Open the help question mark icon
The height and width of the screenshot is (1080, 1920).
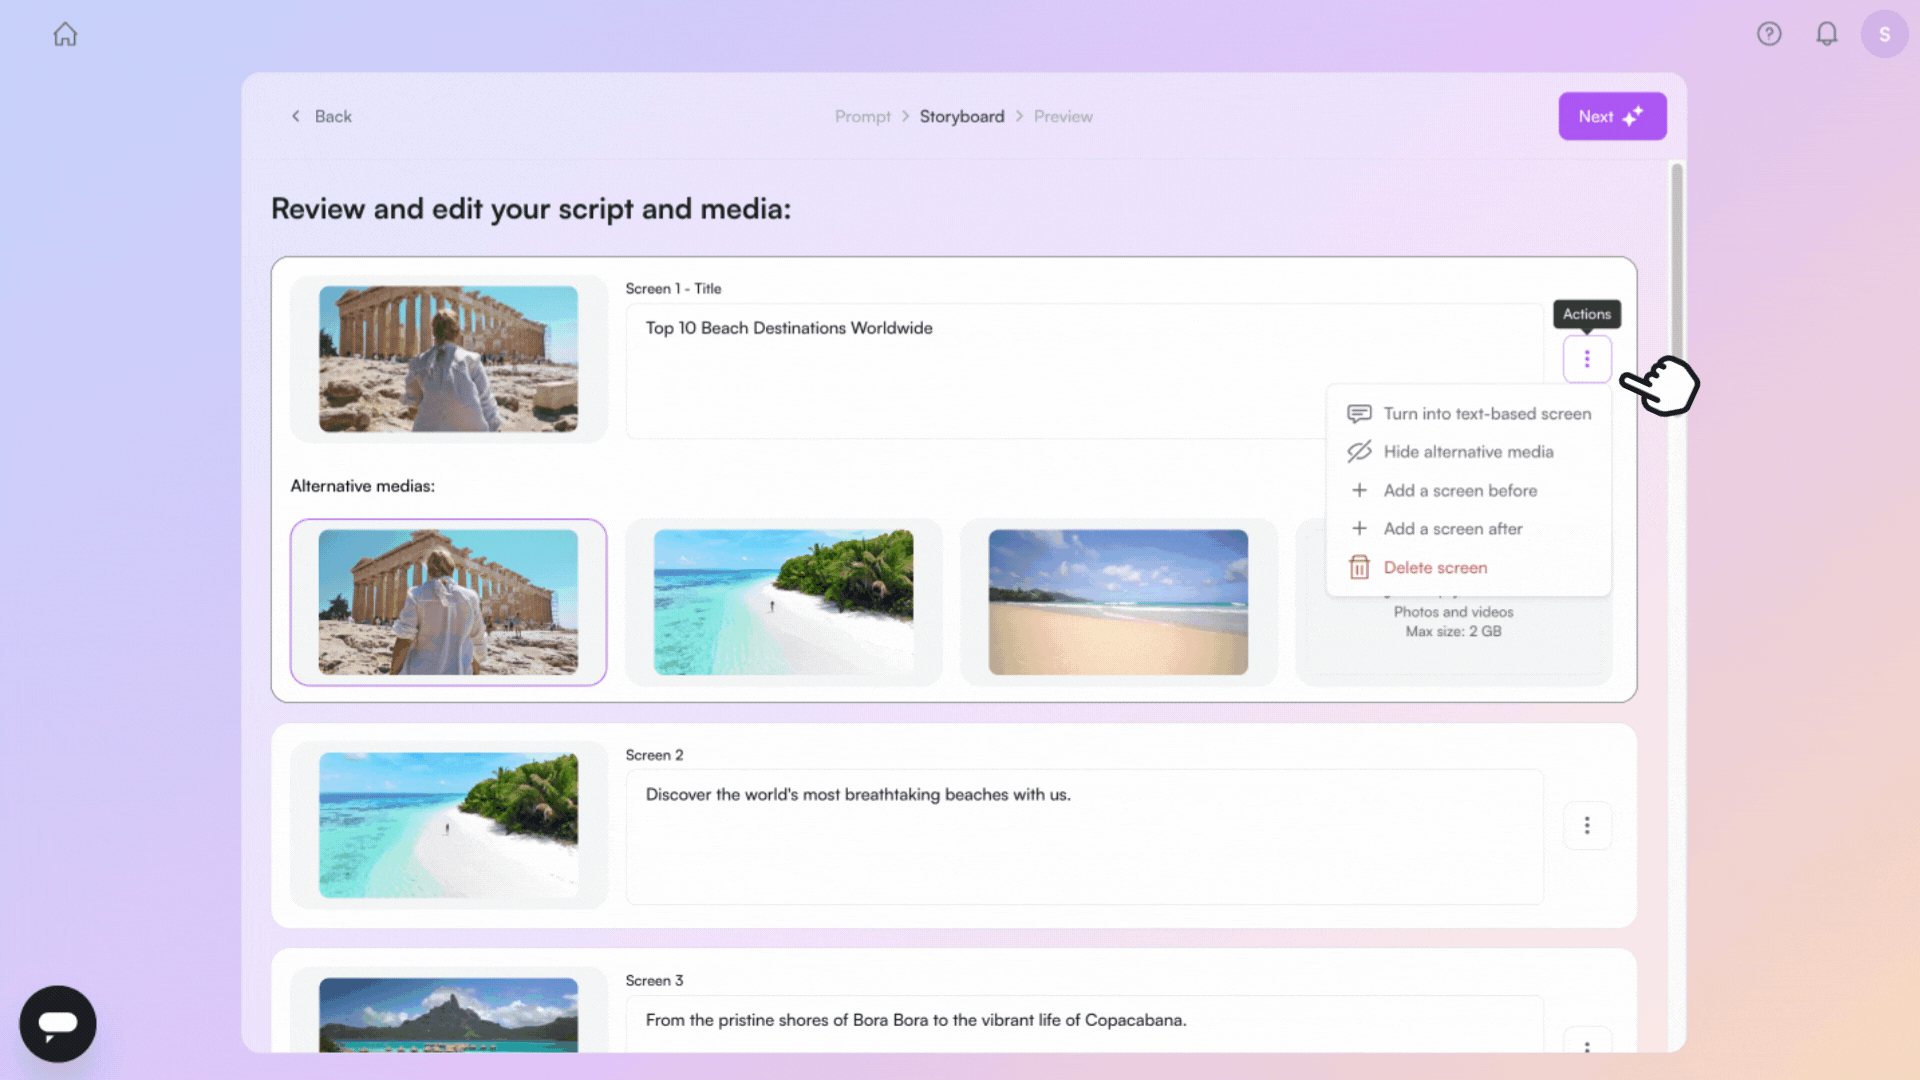point(1769,34)
